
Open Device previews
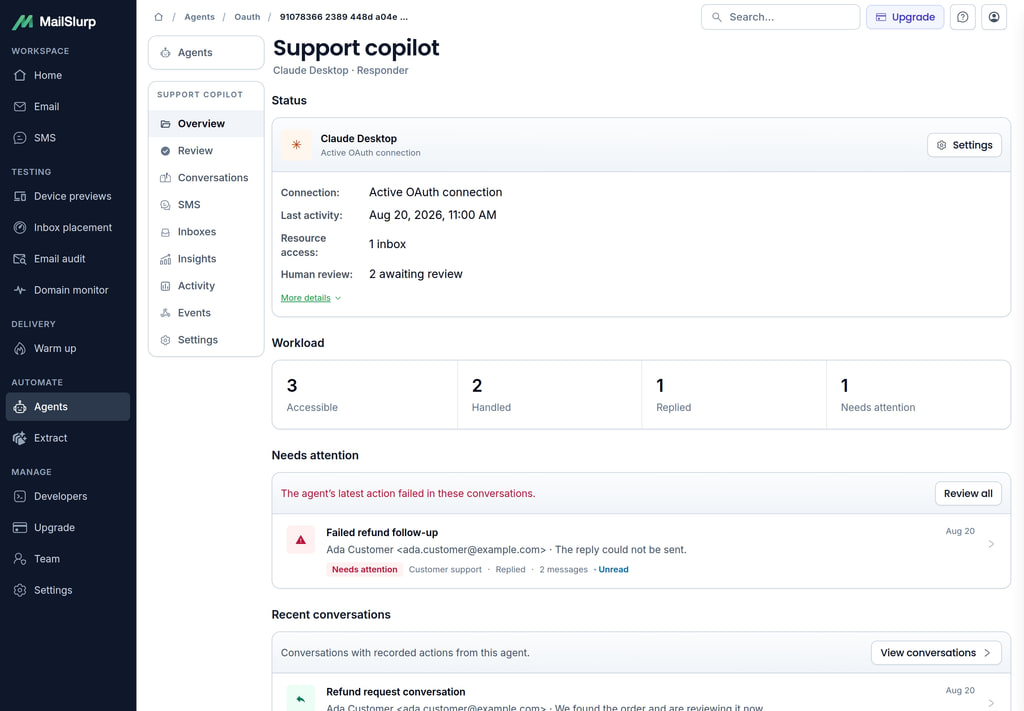click(68, 196)
